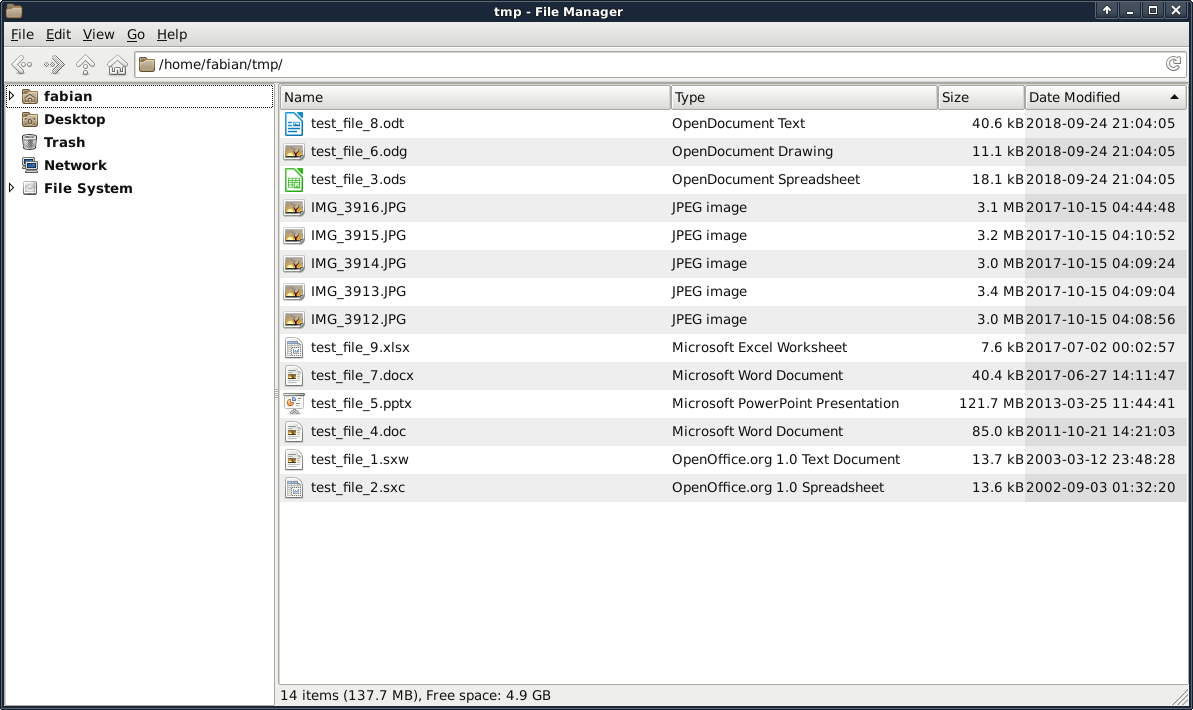The height and width of the screenshot is (710, 1193).
Task: Select Network in the sidebar
Action: (75, 165)
